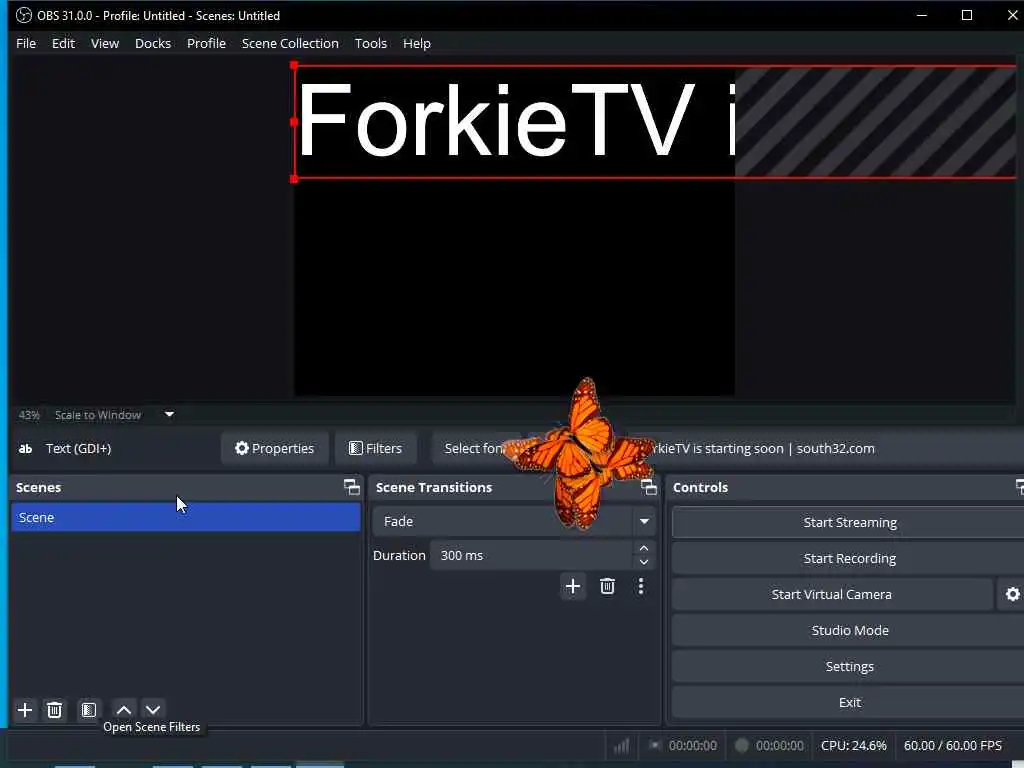This screenshot has width=1024, height=768.
Task: Click the Select font button
Action: click(475, 448)
